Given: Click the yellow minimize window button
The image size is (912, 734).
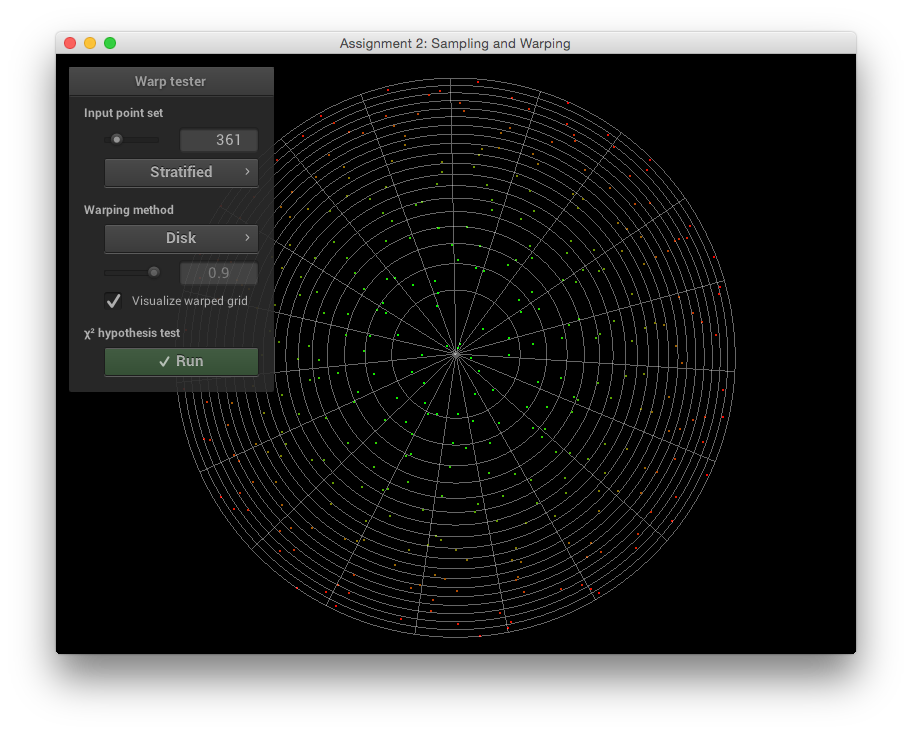Looking at the screenshot, I should pos(90,43).
